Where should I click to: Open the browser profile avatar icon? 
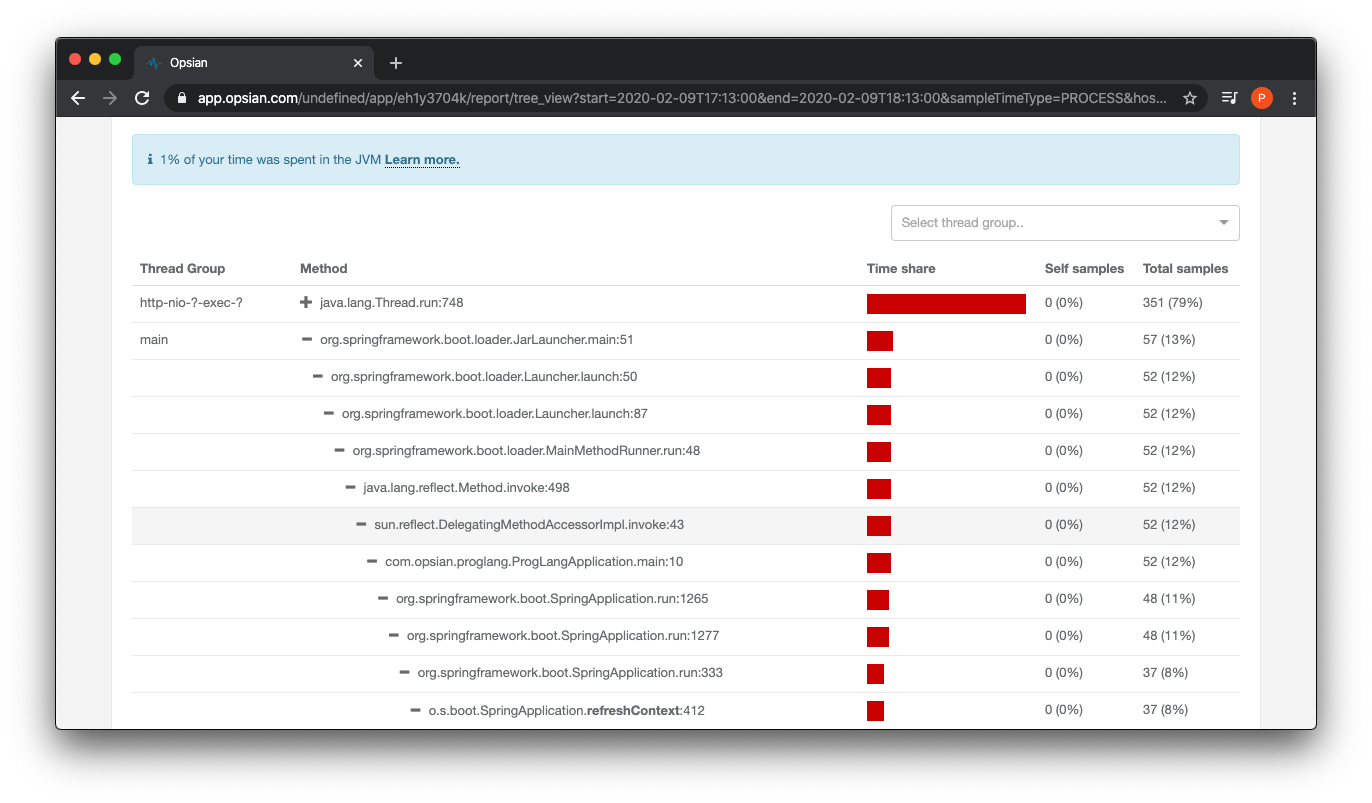[1262, 98]
